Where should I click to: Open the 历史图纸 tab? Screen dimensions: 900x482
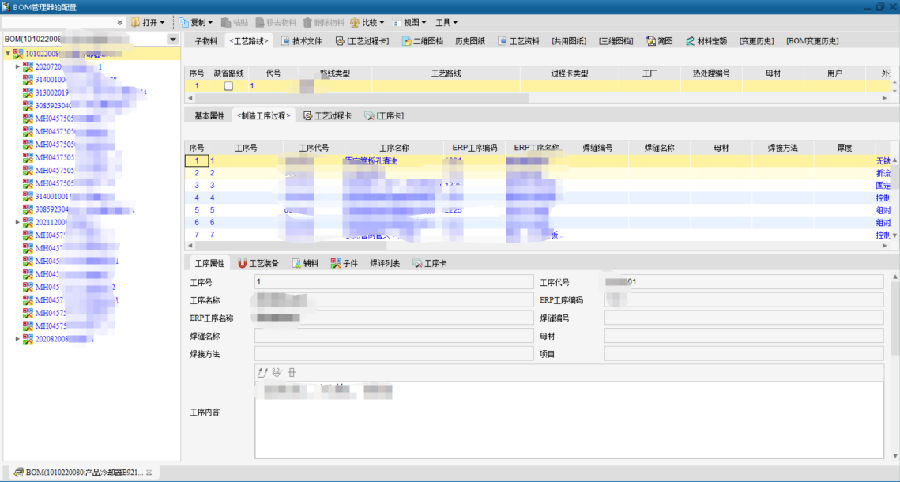[x=470, y=41]
